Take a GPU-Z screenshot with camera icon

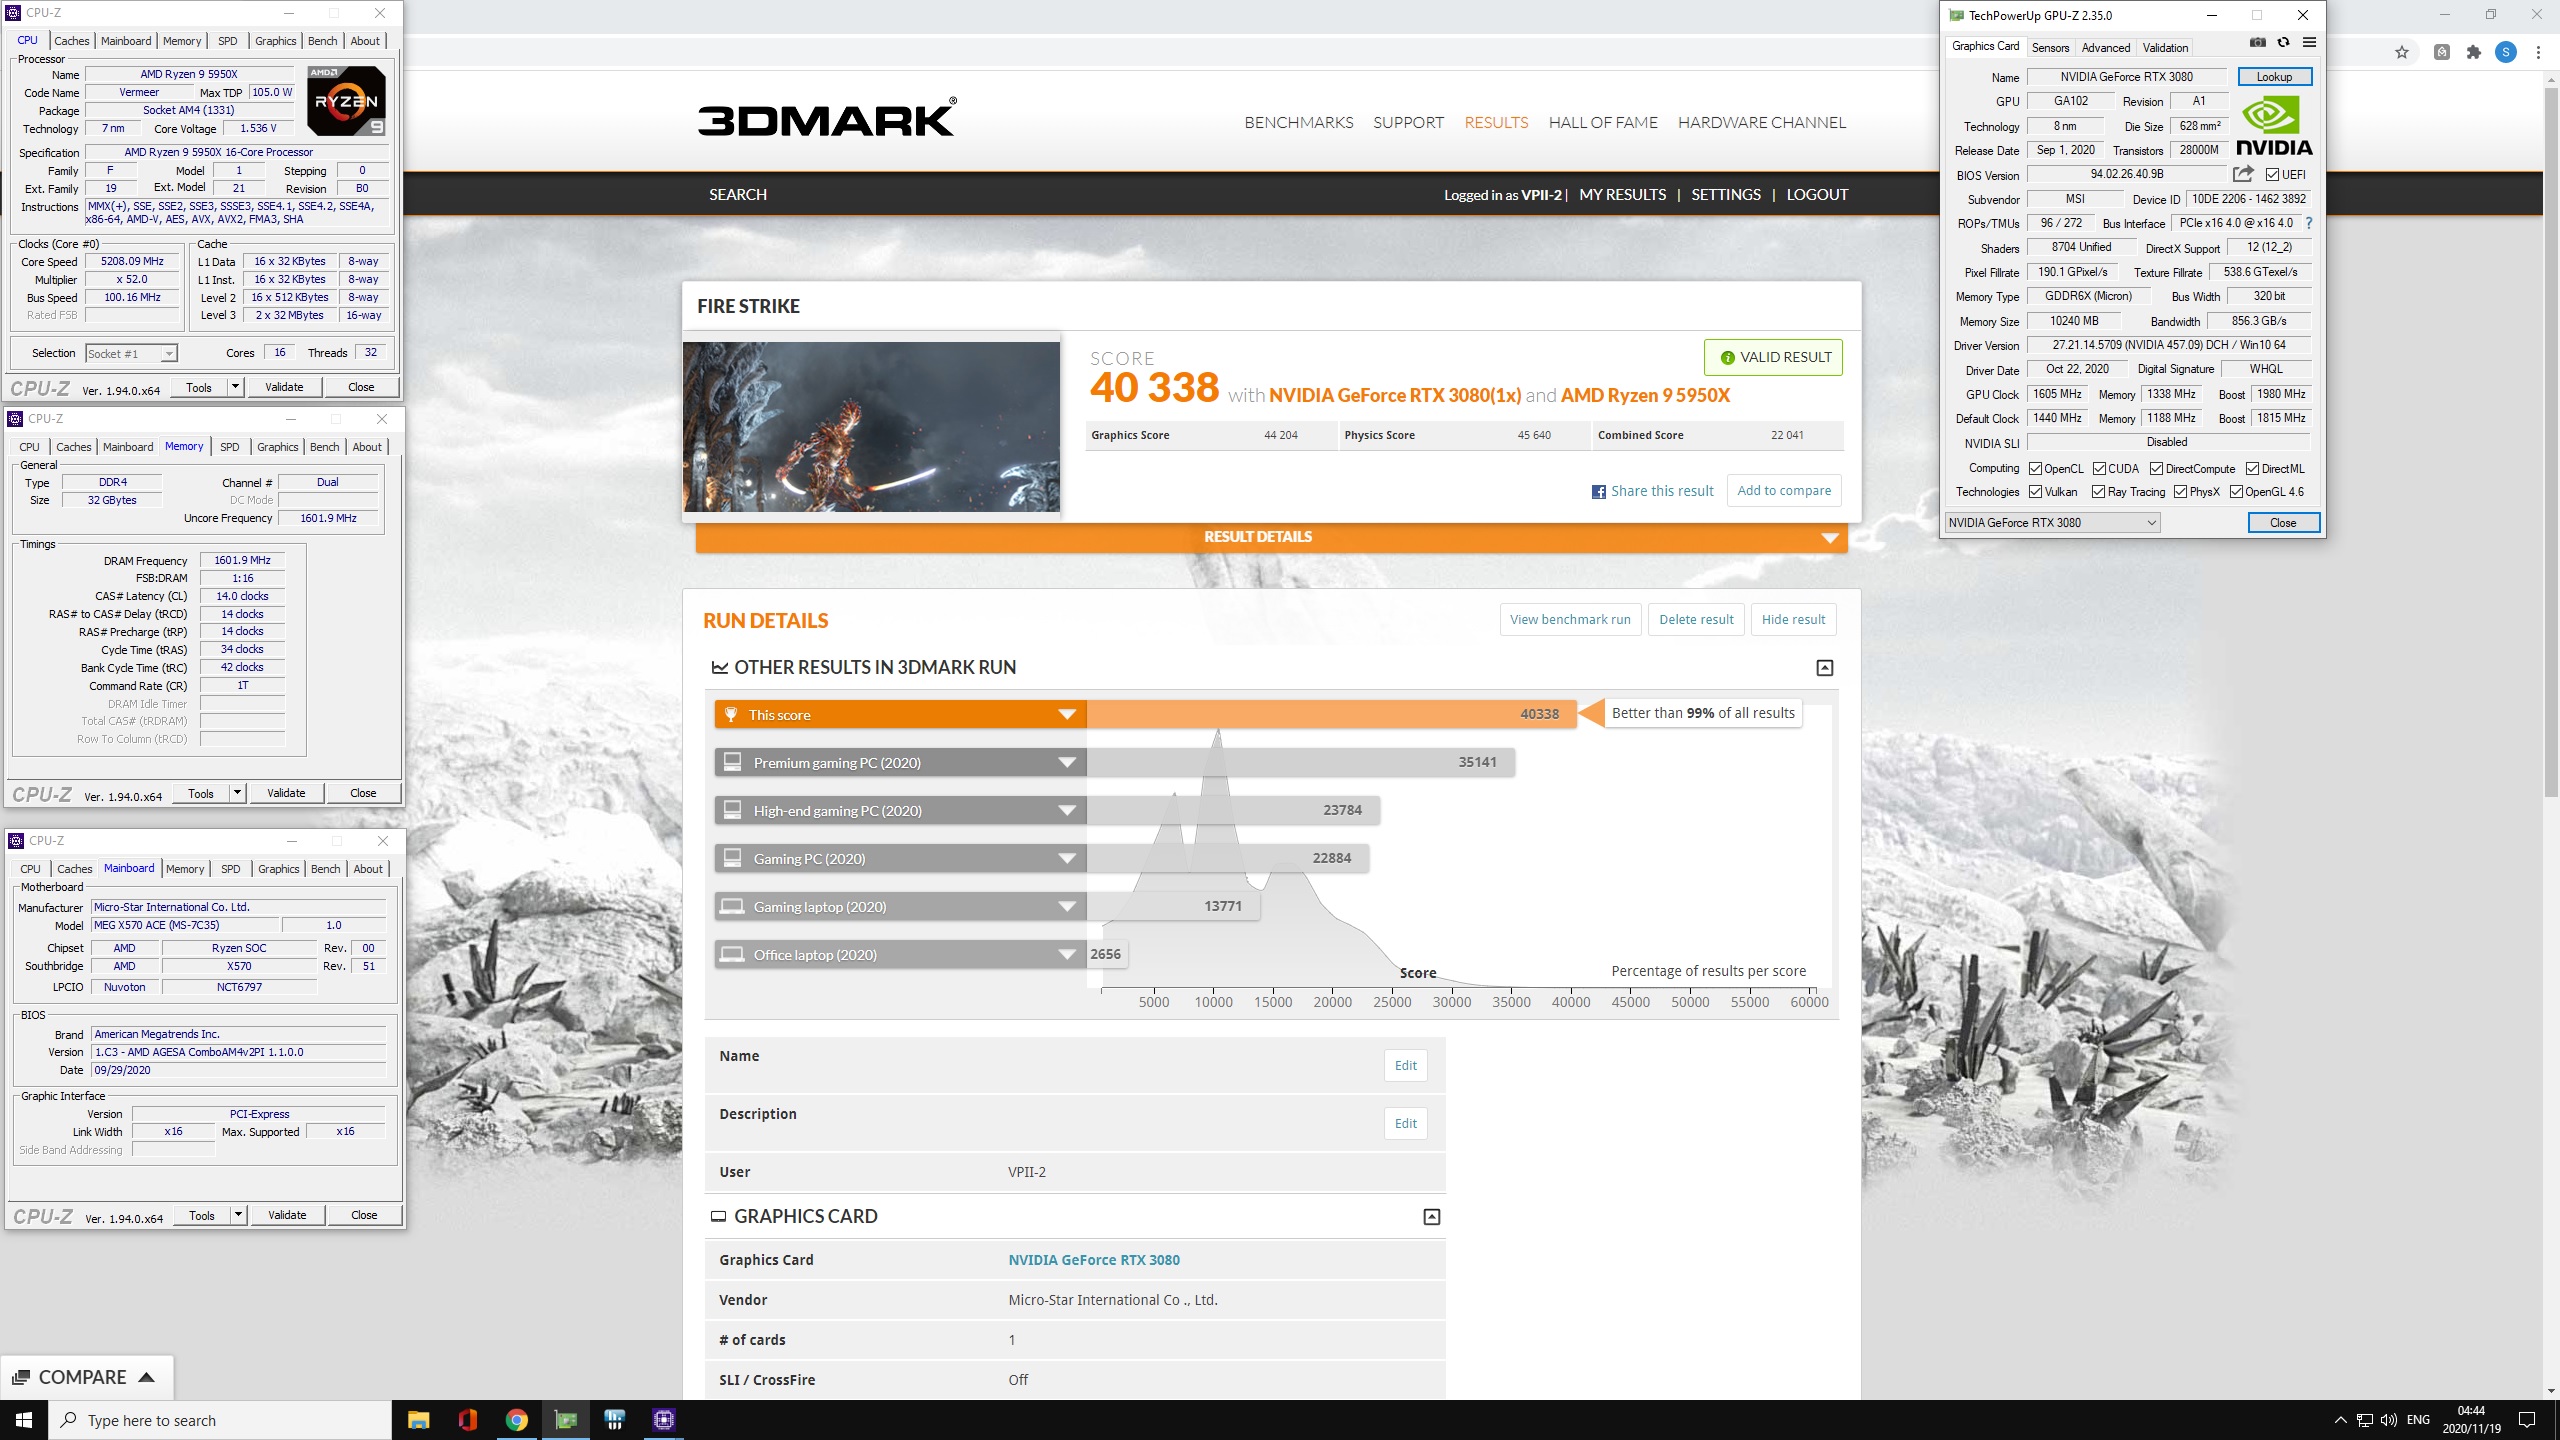click(2258, 43)
